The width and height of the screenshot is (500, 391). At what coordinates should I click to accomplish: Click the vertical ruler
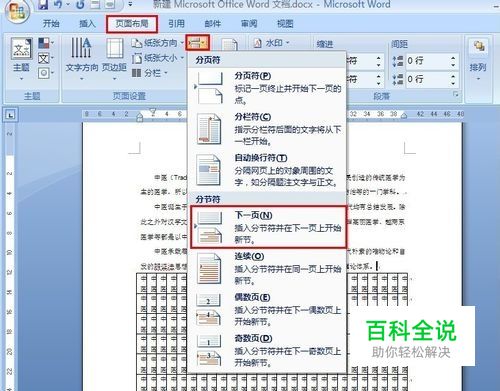(9, 257)
